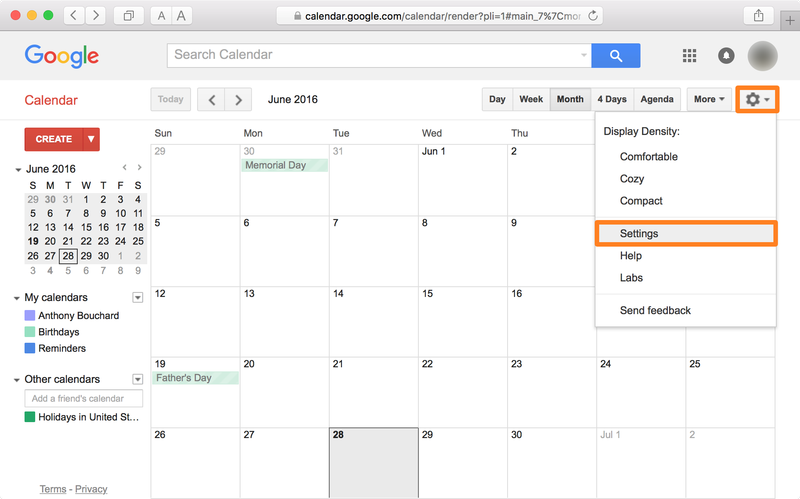Viewport: 800px width, 499px height.
Task: Collapse the Other calendars section
Action: [x=17, y=380]
